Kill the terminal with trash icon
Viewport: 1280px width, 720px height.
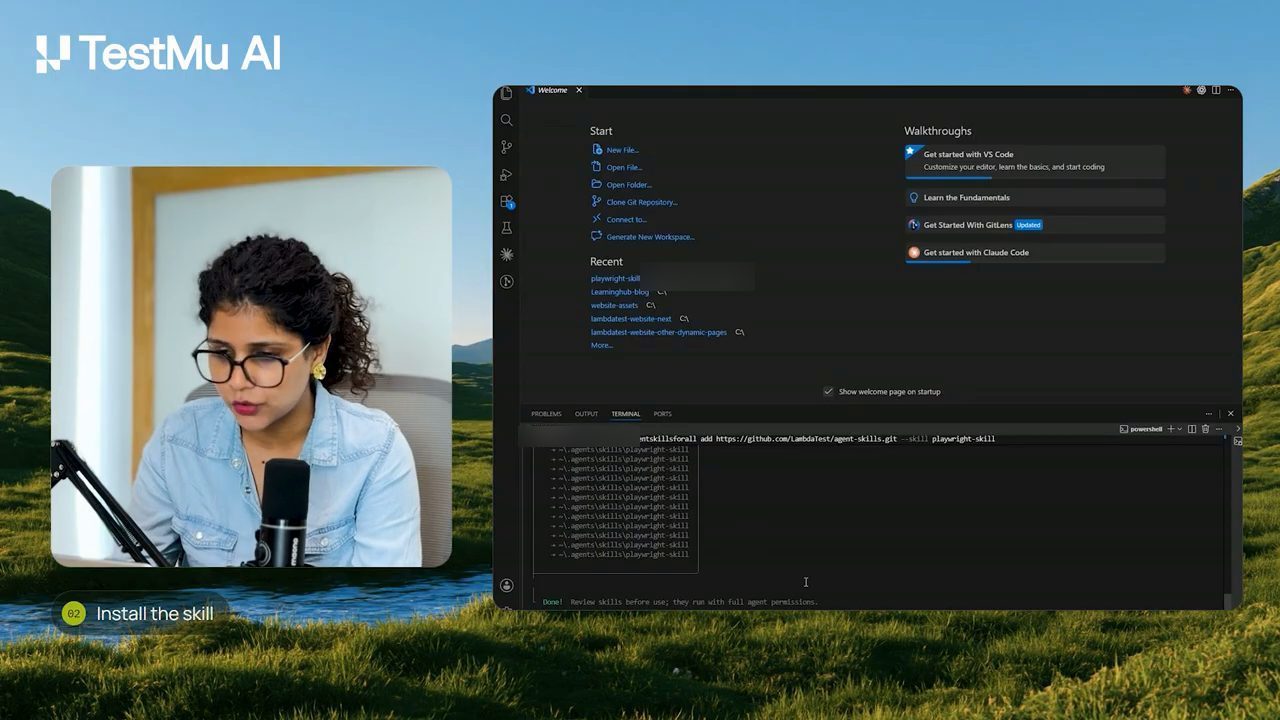[1205, 429]
